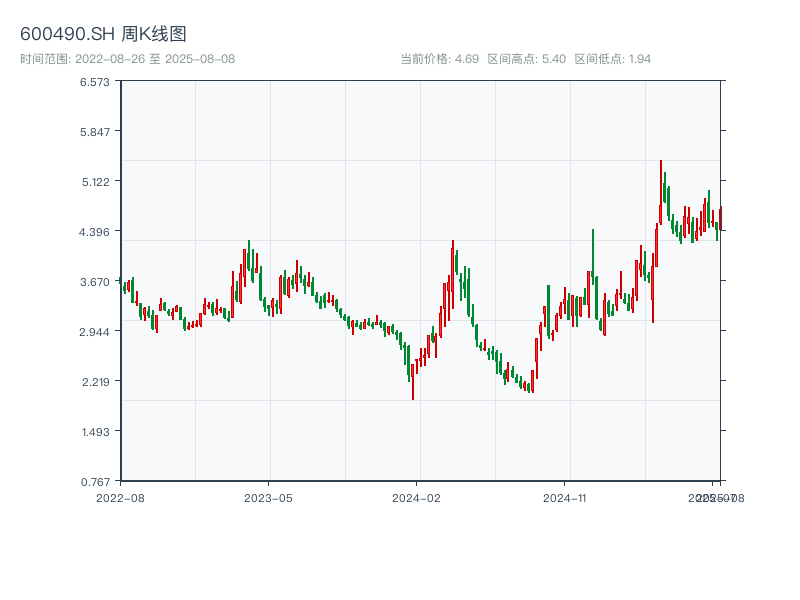
Task: Click the interval low label 区间低点: 1.94
Action: (613, 59)
